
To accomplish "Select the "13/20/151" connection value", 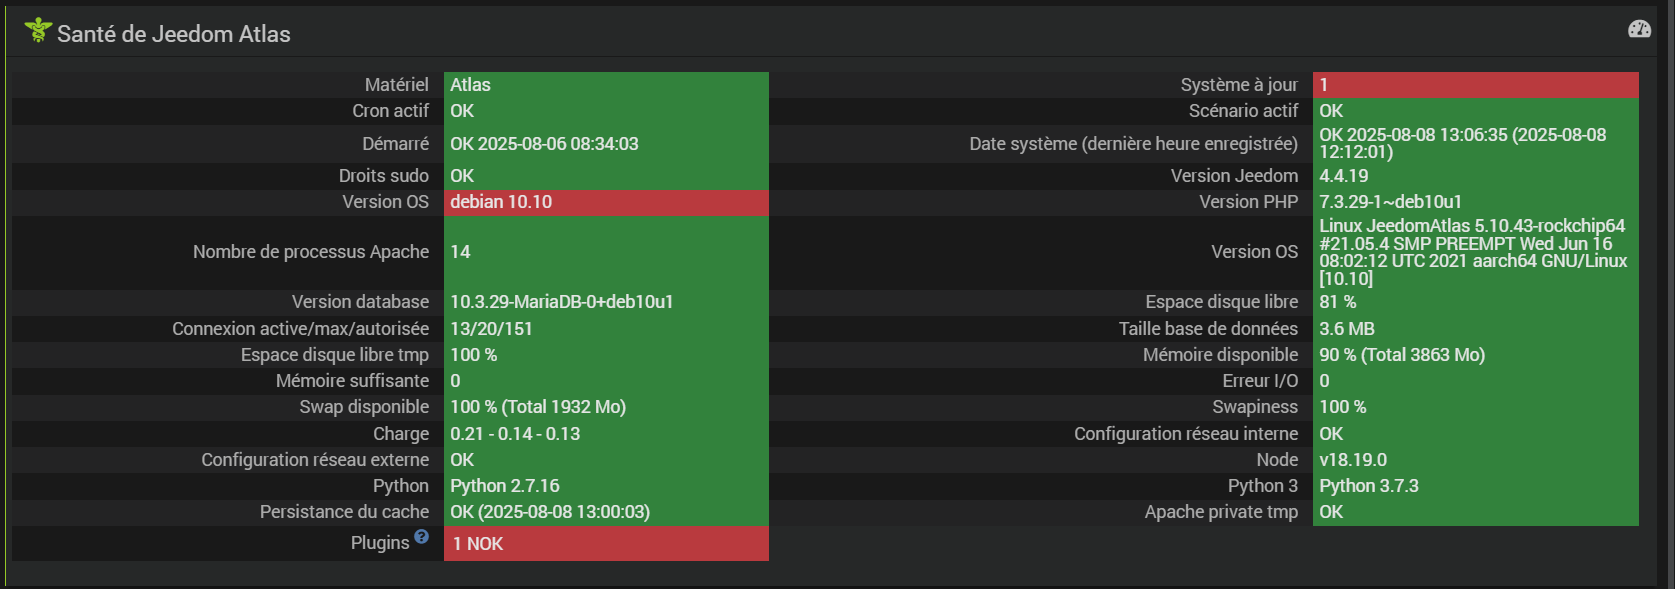I will [491, 329].
